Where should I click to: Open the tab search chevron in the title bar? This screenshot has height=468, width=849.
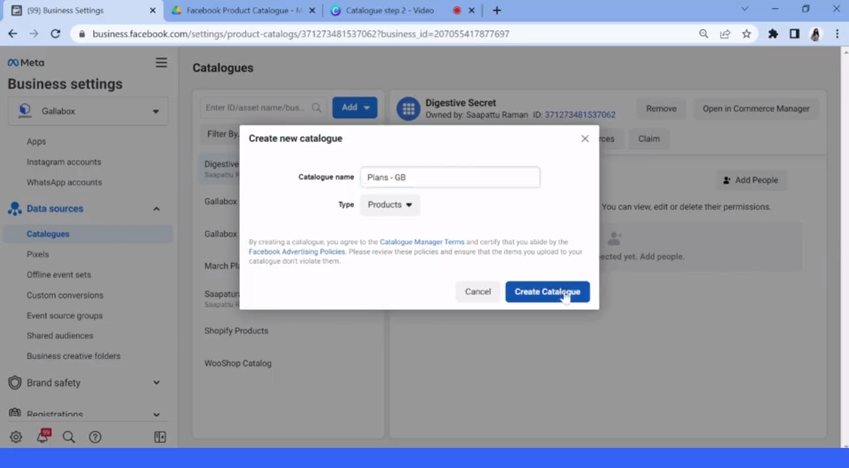click(744, 9)
